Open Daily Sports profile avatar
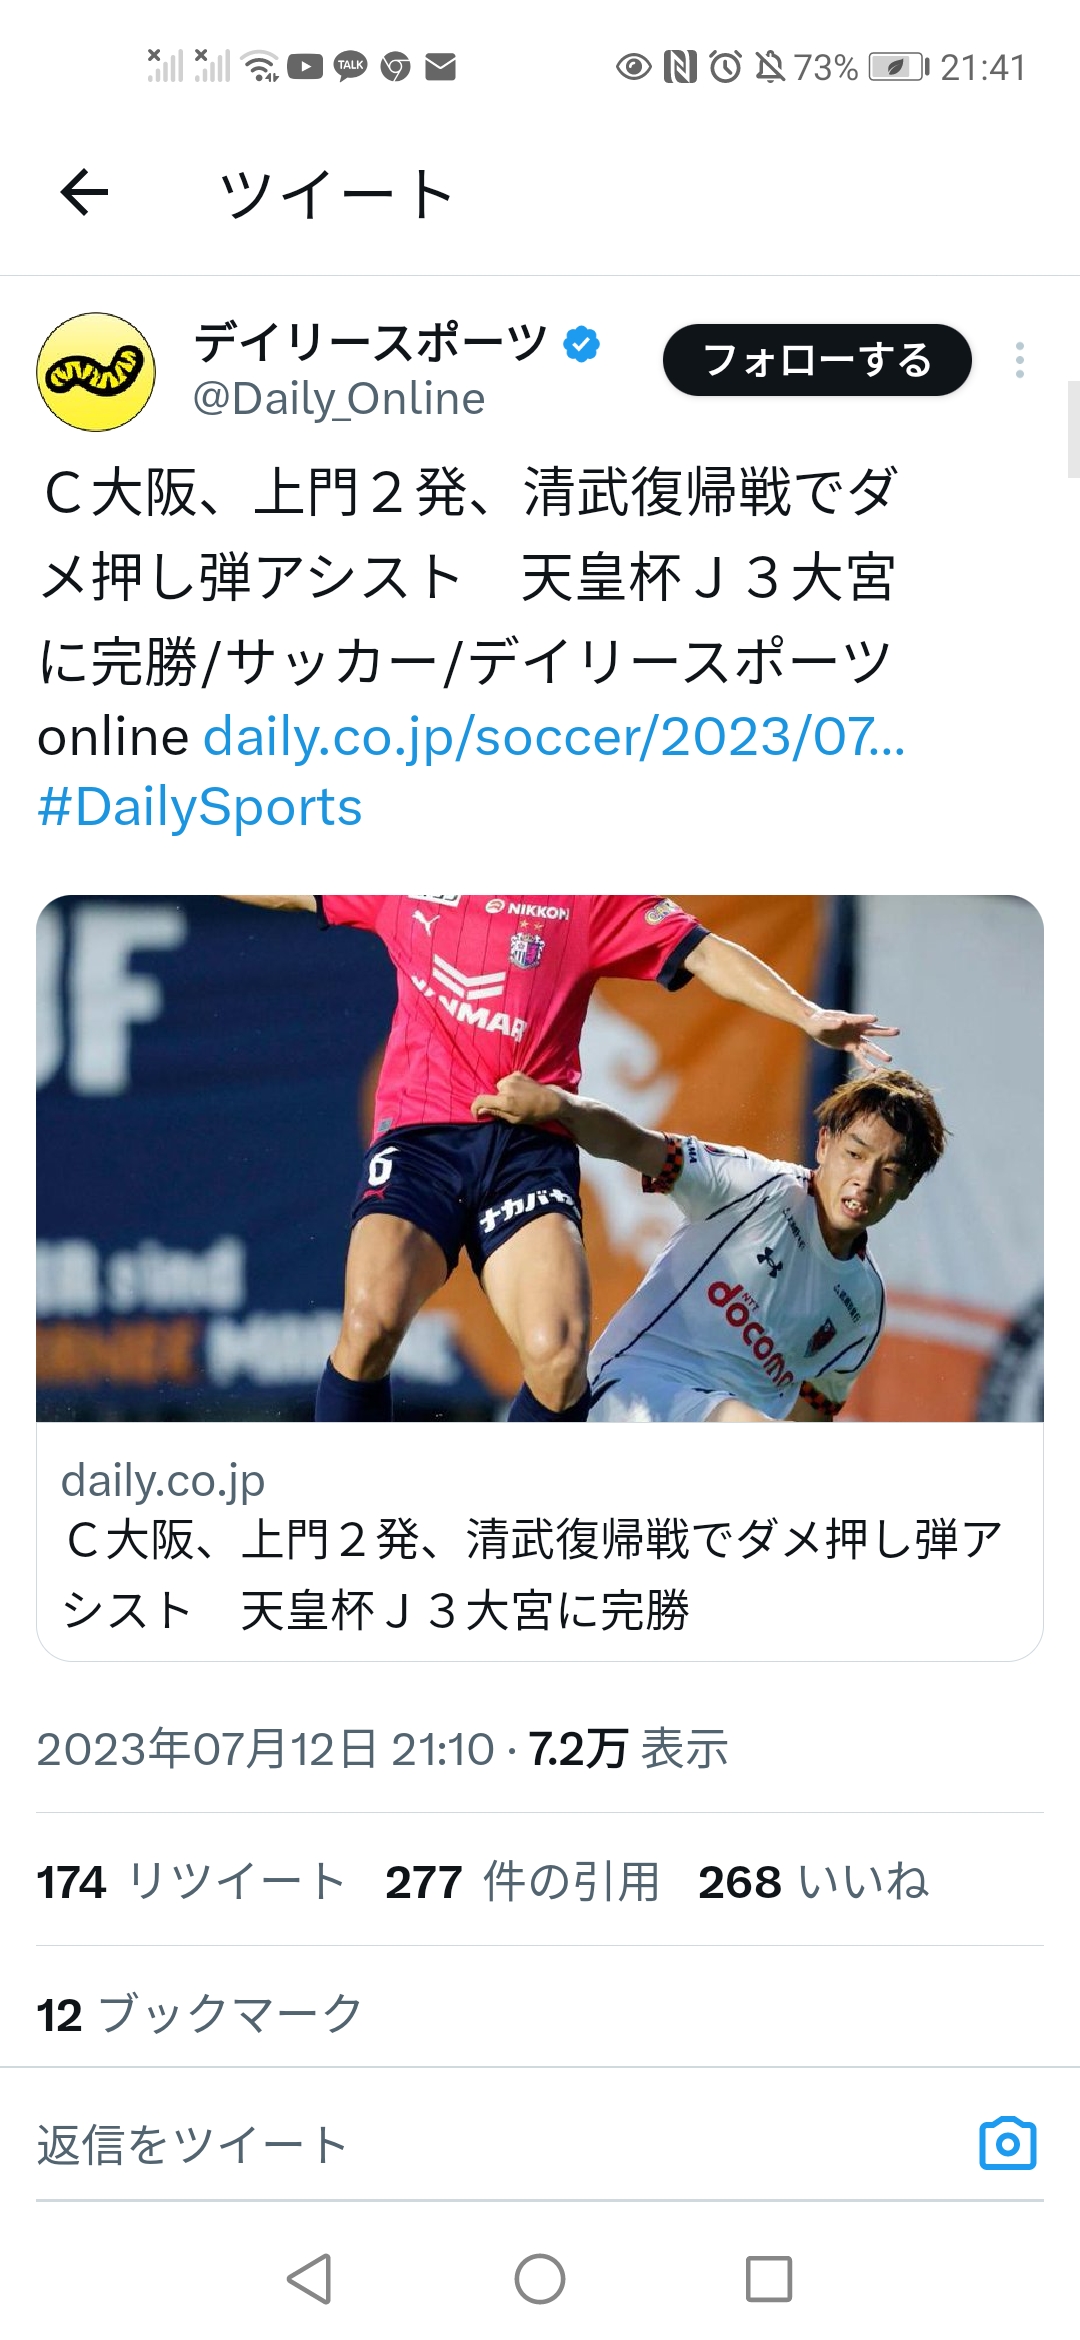Viewport: 1080px width, 2340px height. click(x=96, y=372)
